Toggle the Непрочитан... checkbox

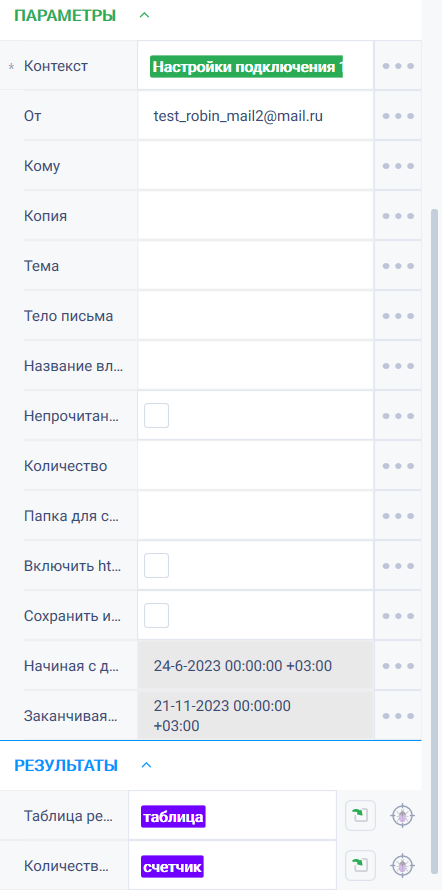coord(157,415)
